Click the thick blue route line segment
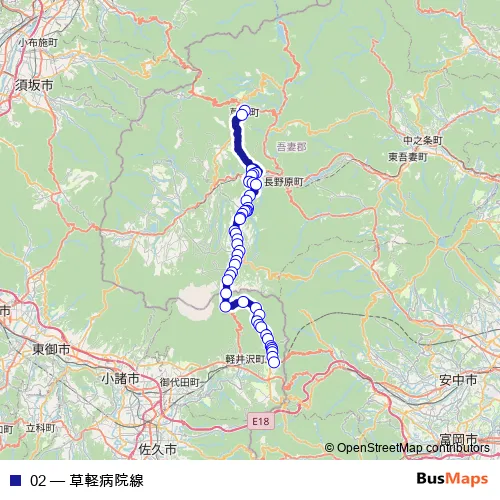Image resolution: width=500 pixels, height=500 pixels. [239, 144]
